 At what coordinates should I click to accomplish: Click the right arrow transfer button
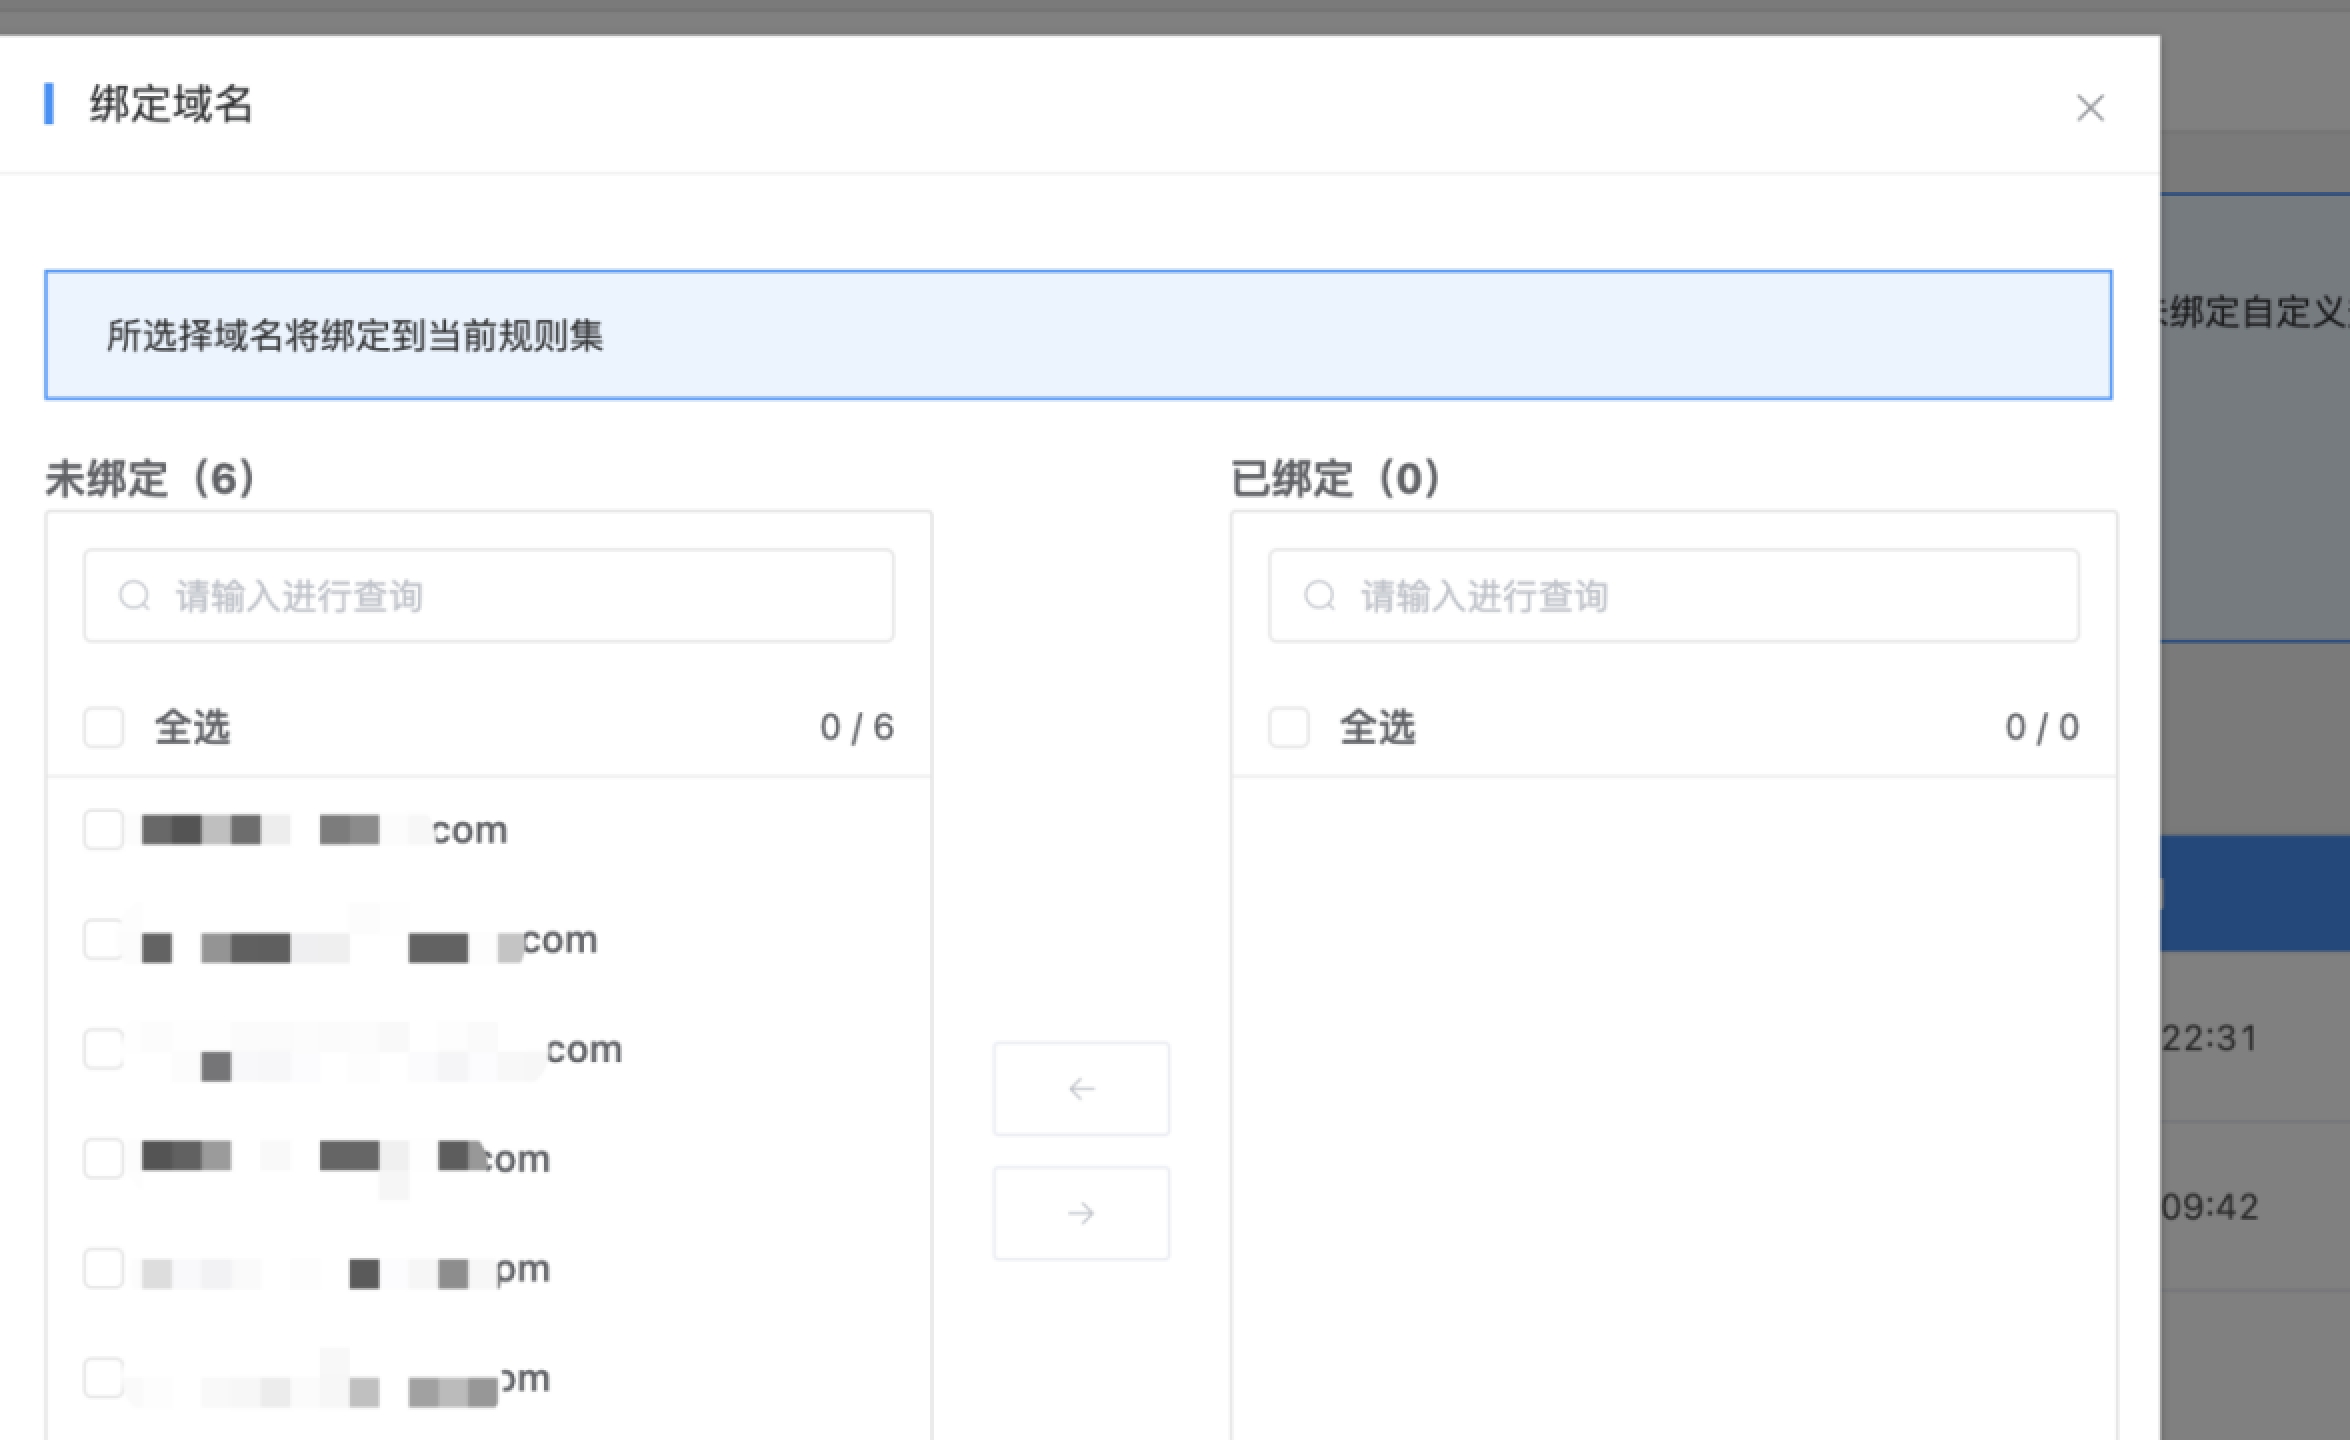(x=1081, y=1213)
